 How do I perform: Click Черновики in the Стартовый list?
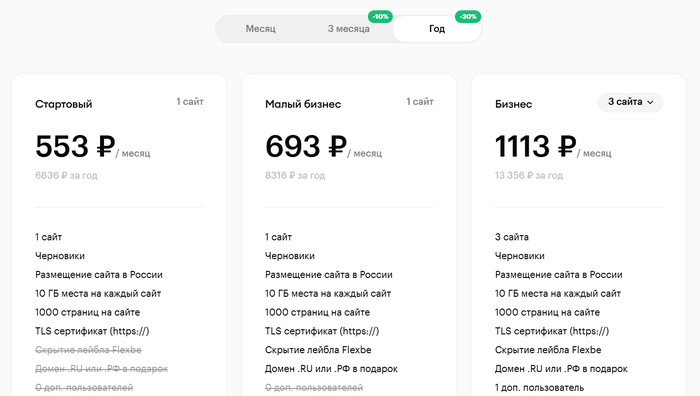[60, 256]
